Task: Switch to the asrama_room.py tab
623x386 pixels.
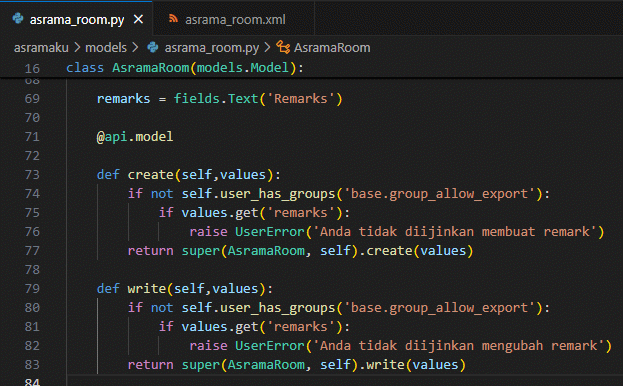Action: tap(76, 19)
